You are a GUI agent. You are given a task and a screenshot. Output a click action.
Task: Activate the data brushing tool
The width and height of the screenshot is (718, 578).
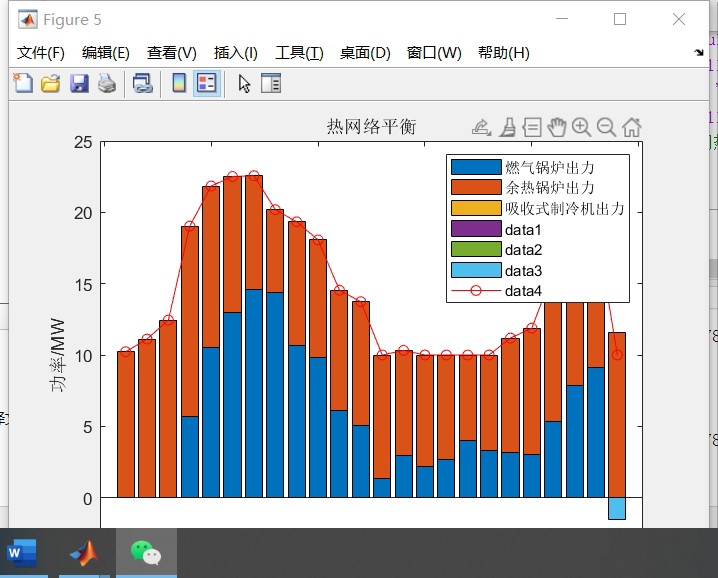coord(507,127)
